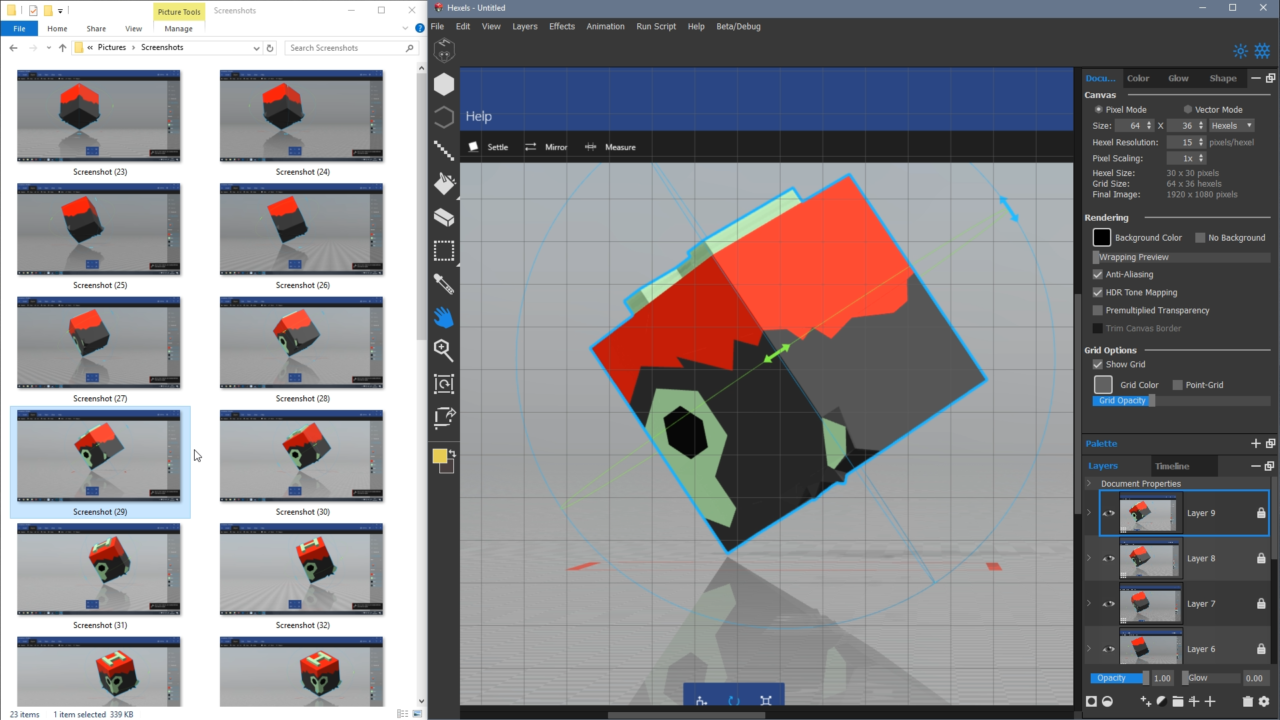Open the Animation menu

[605, 26]
